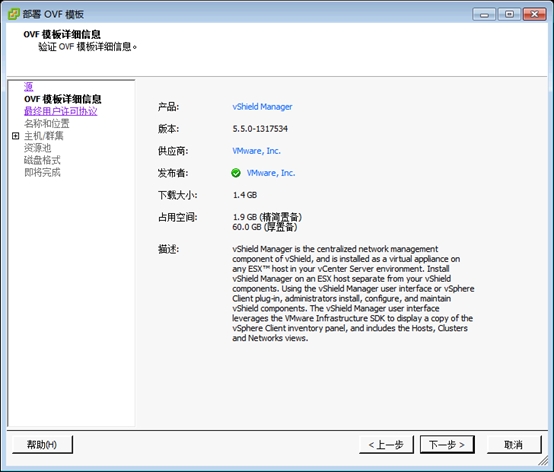This screenshot has width=554, height=472.
Task: Click the 供应商 field label
Action: 173,151
